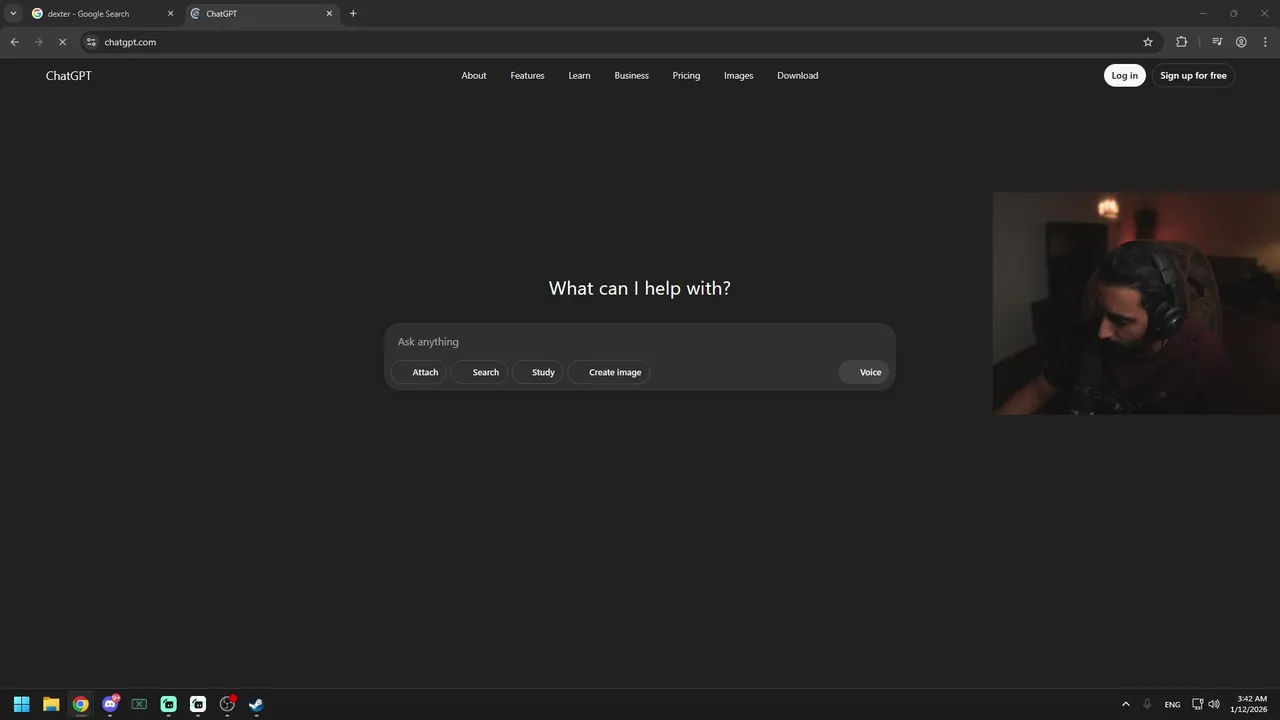Go back using the browser back arrow
1280x720 pixels.
14,42
